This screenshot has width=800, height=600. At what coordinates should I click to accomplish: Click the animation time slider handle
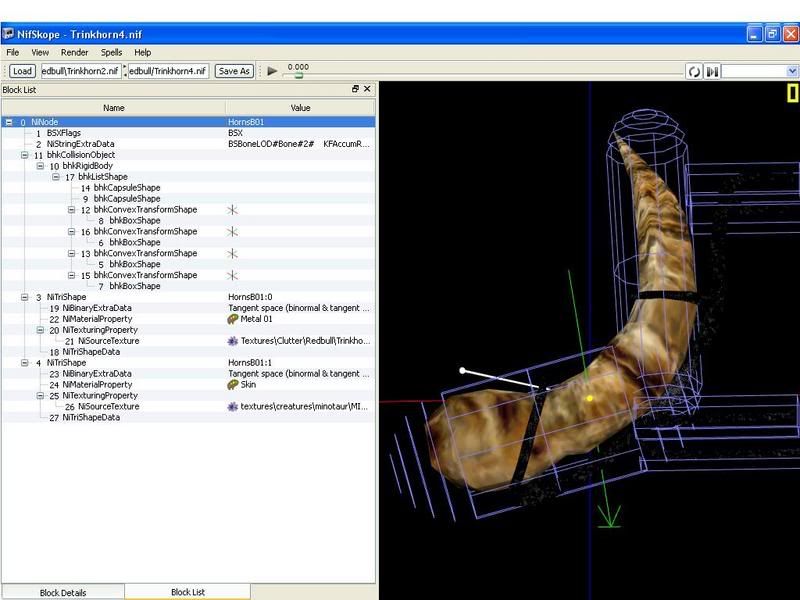click(298, 75)
